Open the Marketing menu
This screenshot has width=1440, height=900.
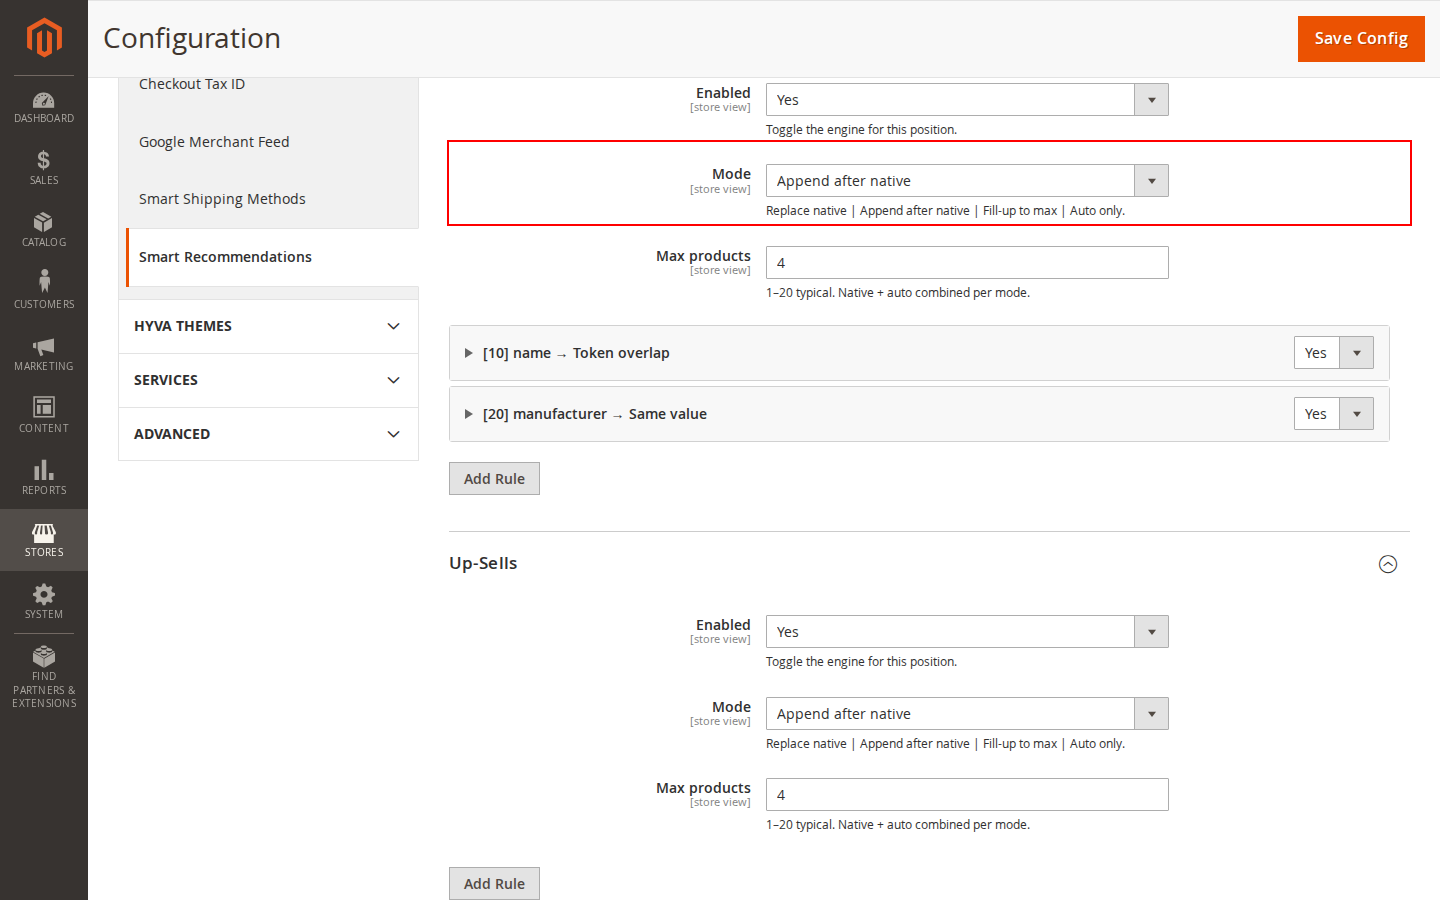pos(44,354)
